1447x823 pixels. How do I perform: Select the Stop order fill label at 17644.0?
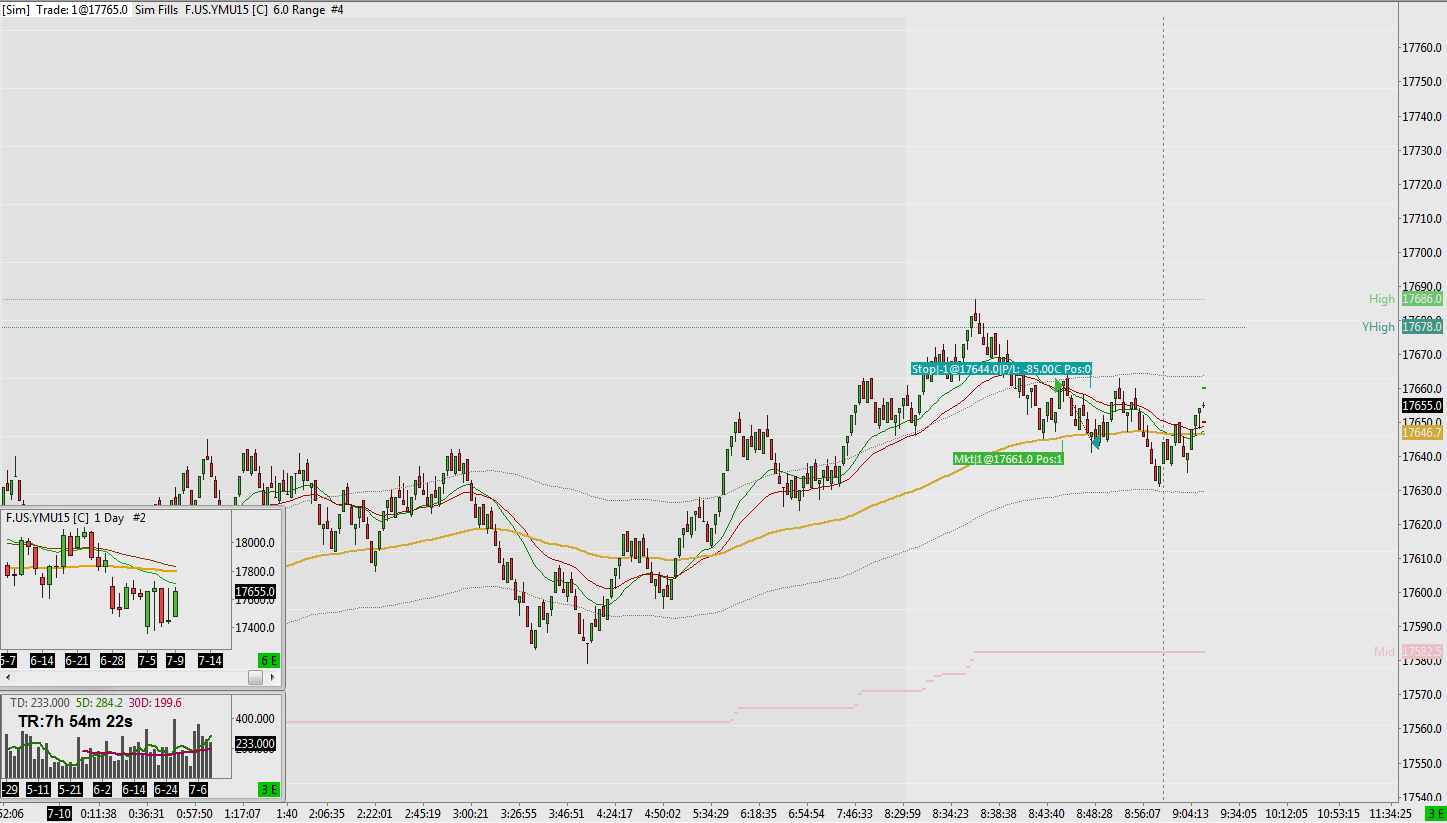tap(1001, 369)
